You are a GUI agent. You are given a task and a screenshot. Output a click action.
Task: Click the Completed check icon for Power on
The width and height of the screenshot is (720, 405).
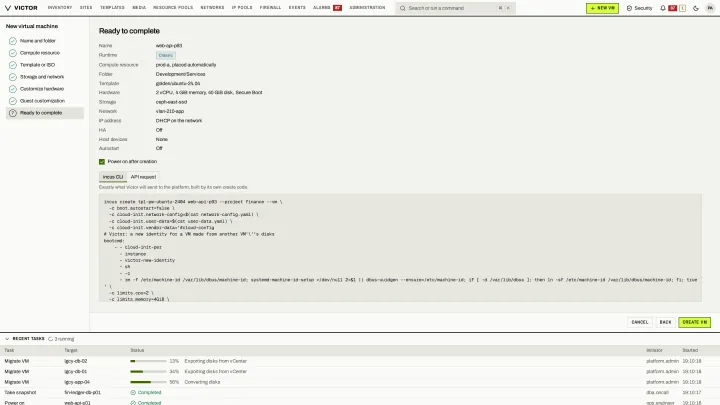coord(133,403)
